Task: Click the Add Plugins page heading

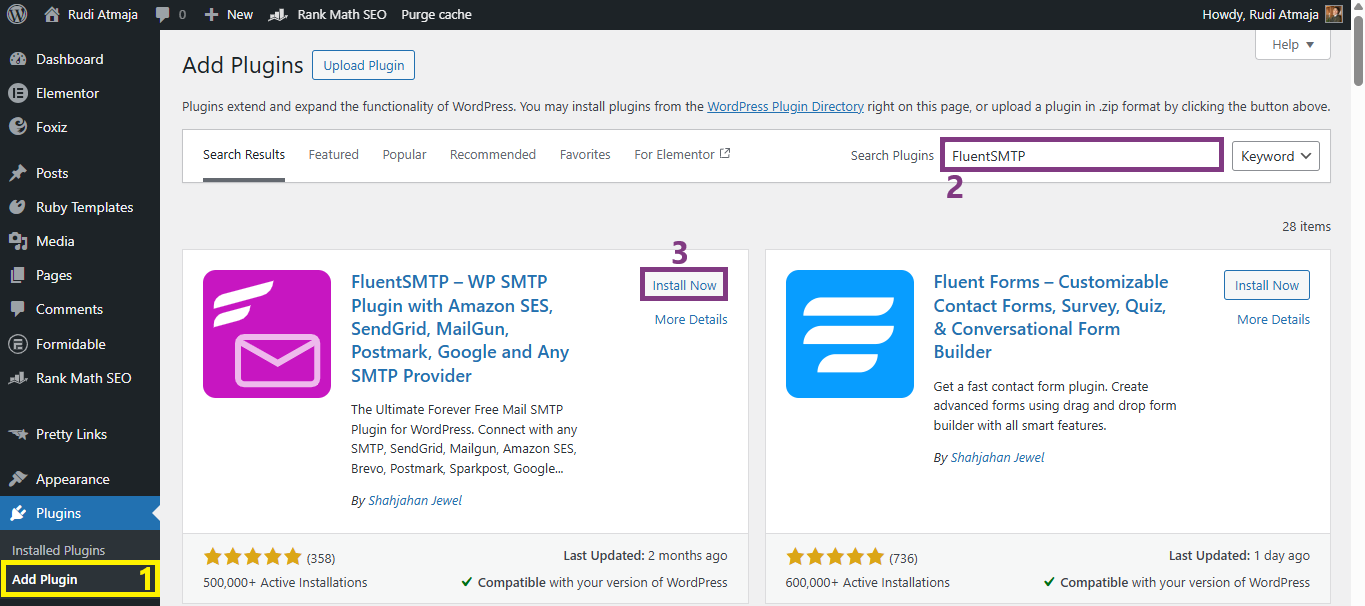Action: coord(243,66)
